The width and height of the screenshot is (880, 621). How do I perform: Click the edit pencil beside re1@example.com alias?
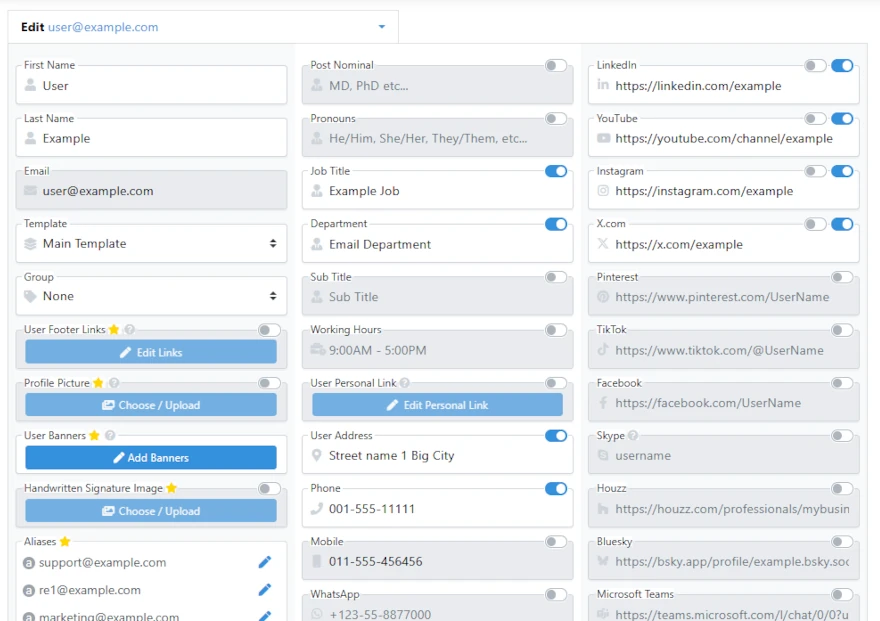point(265,590)
